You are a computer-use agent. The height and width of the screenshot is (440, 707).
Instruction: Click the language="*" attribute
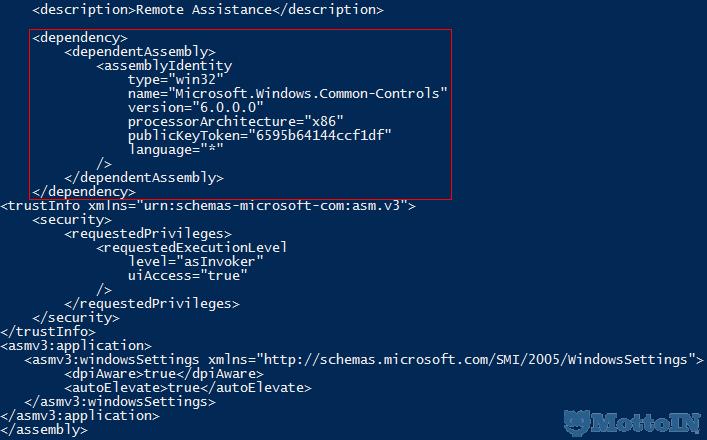point(175,149)
